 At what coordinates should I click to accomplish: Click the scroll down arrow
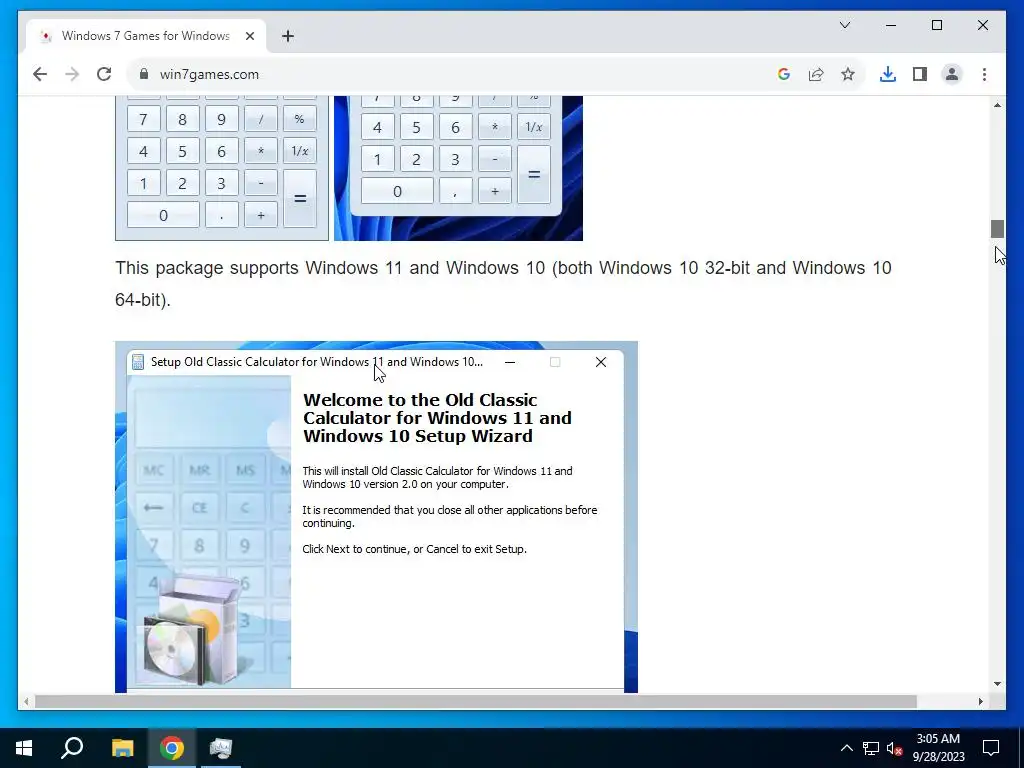click(997, 684)
